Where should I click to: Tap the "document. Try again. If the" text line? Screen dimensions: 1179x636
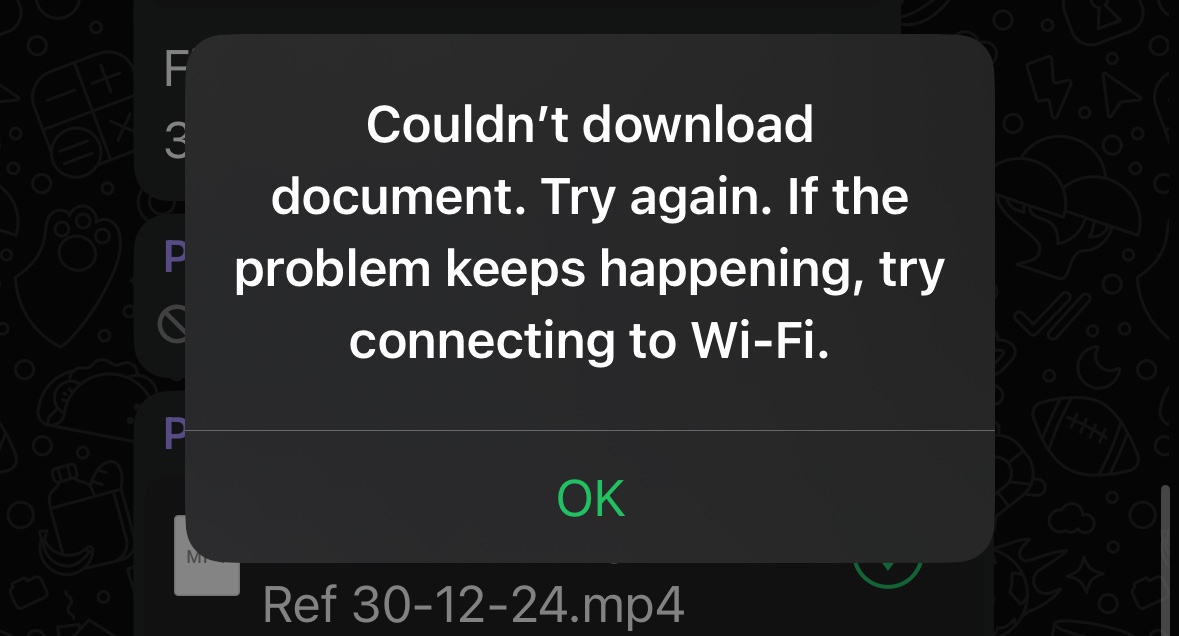click(590, 196)
